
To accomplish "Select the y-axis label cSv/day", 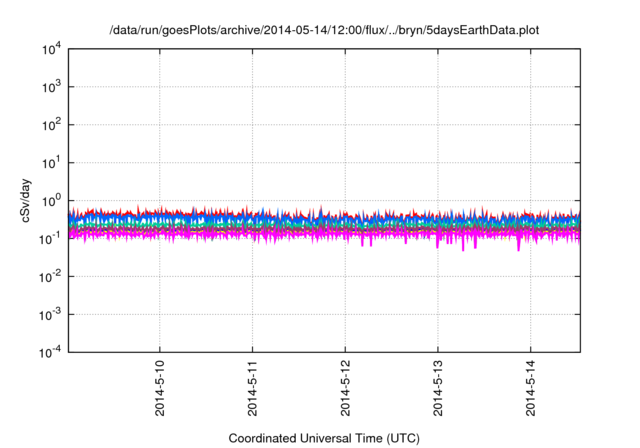I will (x=26, y=200).
